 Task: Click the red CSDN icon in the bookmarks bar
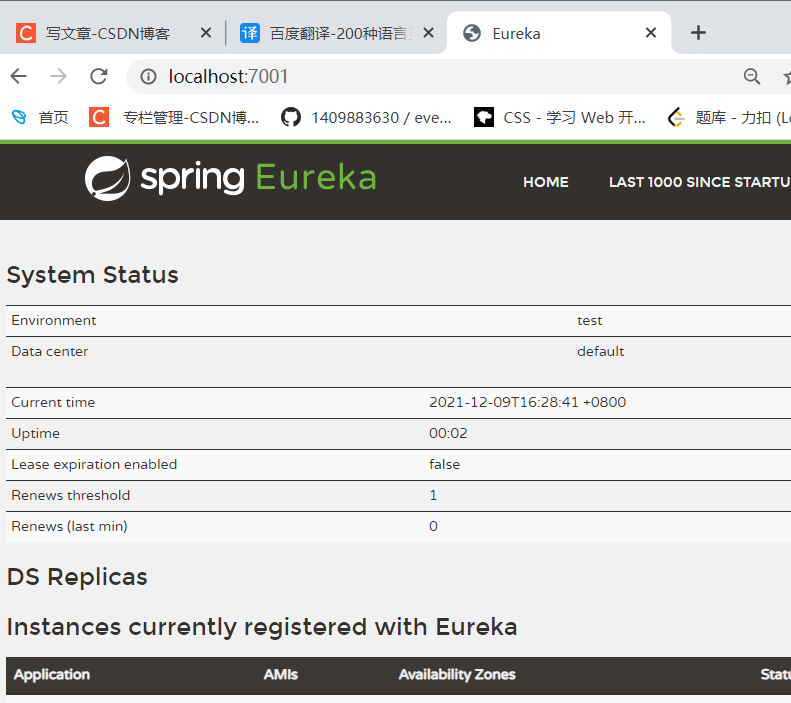coord(99,118)
